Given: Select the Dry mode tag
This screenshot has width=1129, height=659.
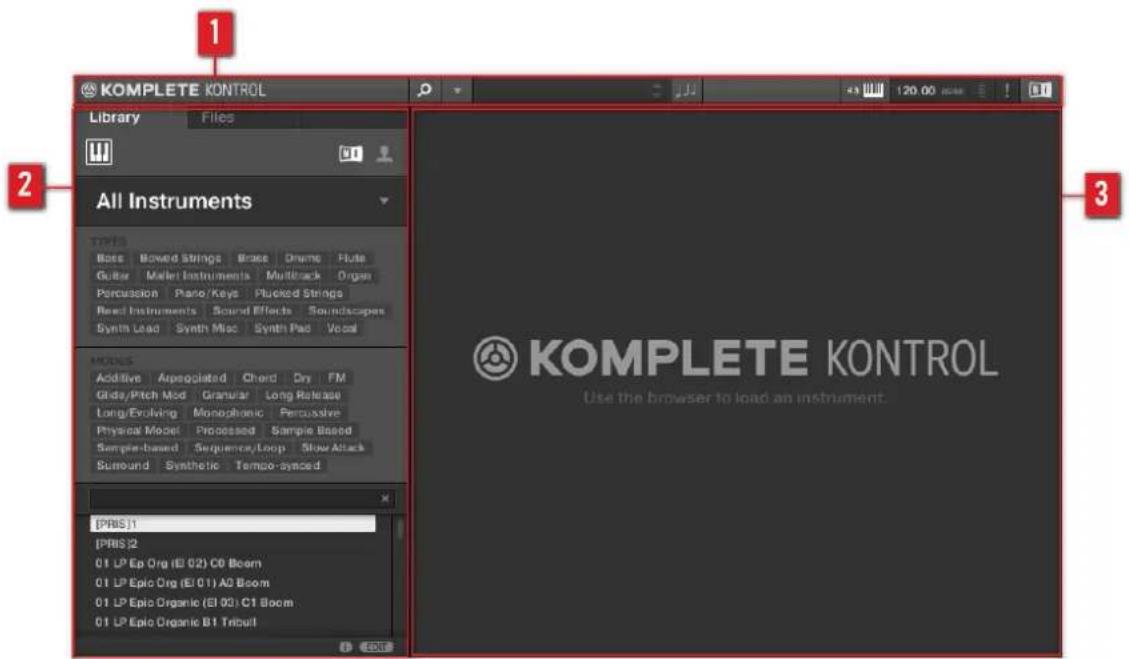Looking at the screenshot, I should point(302,377).
